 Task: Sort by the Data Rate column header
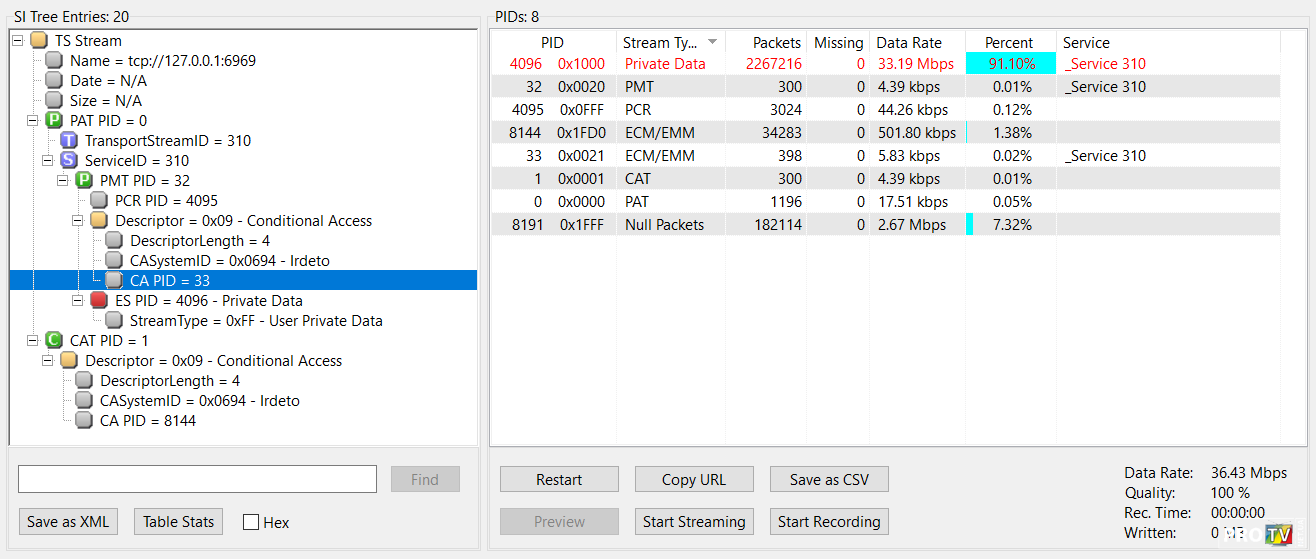click(x=909, y=42)
